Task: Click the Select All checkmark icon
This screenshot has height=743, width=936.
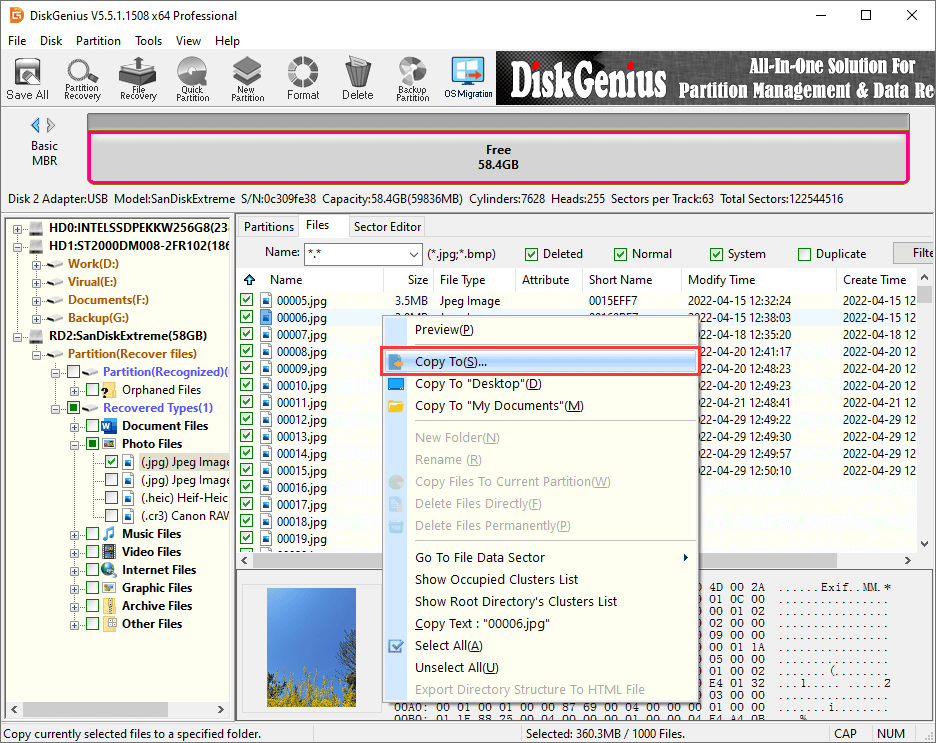Action: (396, 646)
